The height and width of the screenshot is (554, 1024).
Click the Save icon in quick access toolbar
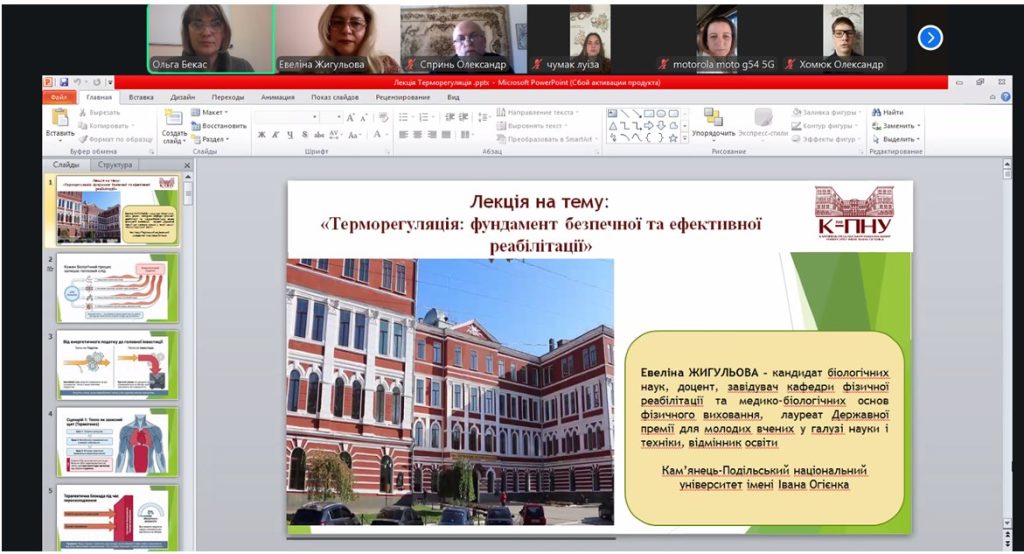(x=63, y=82)
